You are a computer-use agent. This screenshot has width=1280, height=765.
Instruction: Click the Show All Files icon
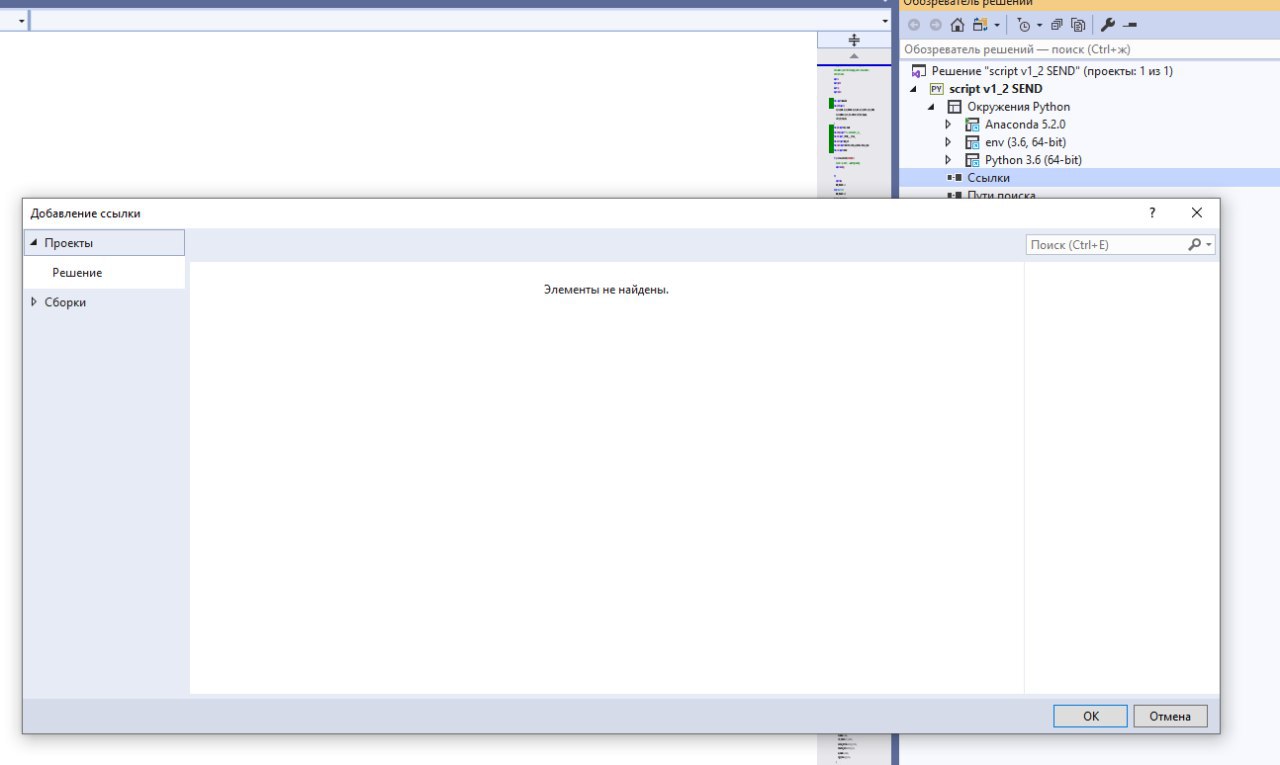click(1078, 25)
